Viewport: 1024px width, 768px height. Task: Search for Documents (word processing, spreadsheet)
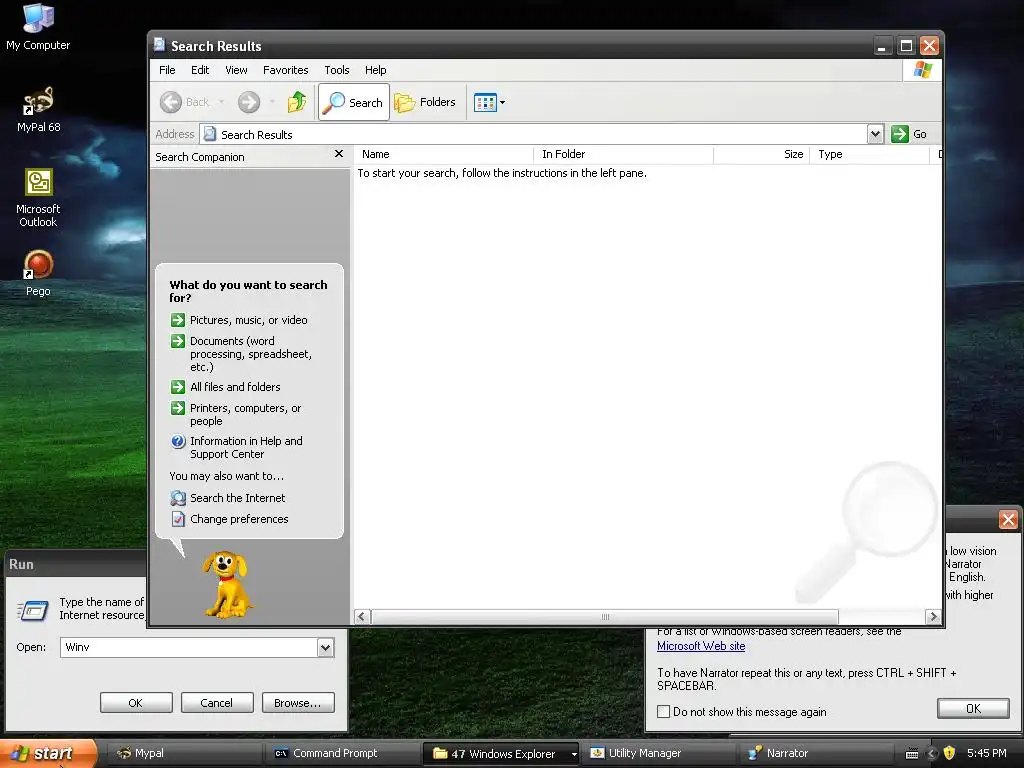click(x=242, y=353)
